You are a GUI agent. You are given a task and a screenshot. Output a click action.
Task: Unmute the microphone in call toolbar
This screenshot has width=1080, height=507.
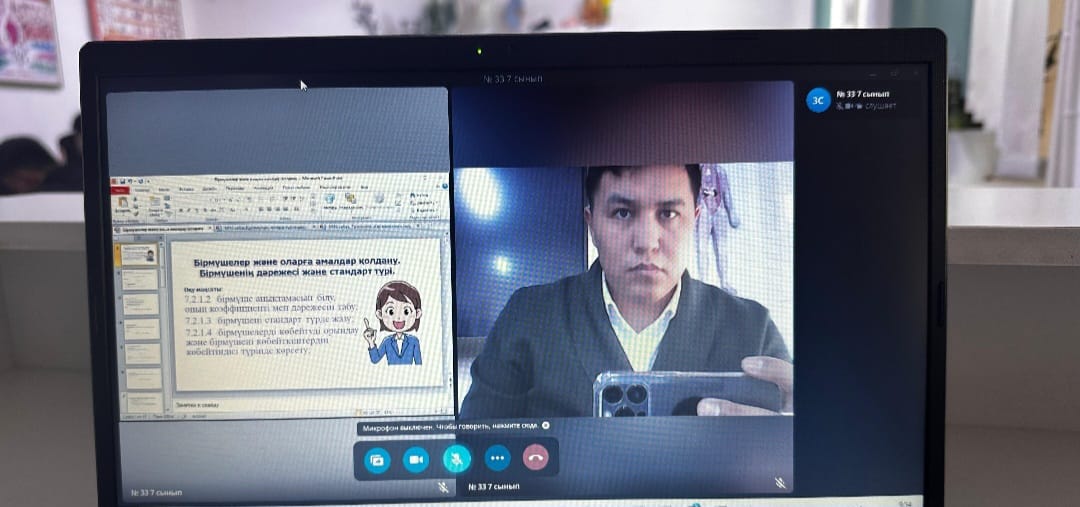[457, 459]
